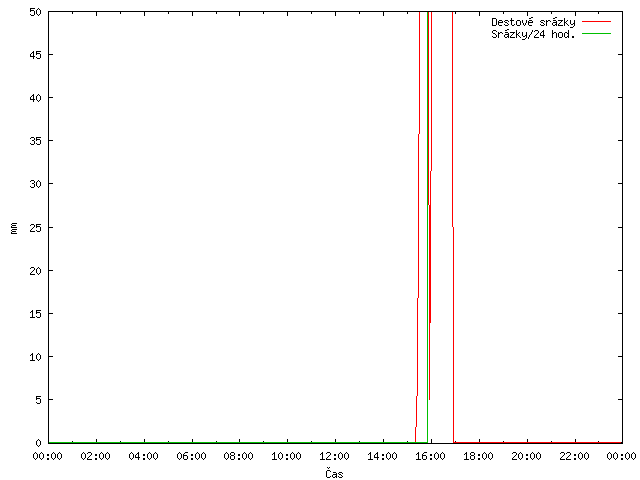Click the 15 value on y-axis
The image size is (640, 480).
coord(36,313)
